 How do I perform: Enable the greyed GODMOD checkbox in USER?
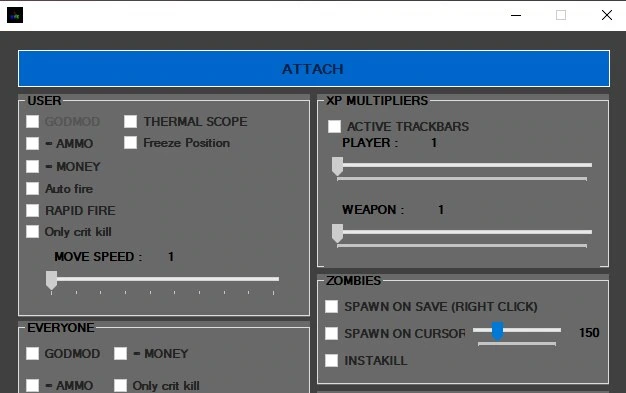pyautogui.click(x=32, y=121)
